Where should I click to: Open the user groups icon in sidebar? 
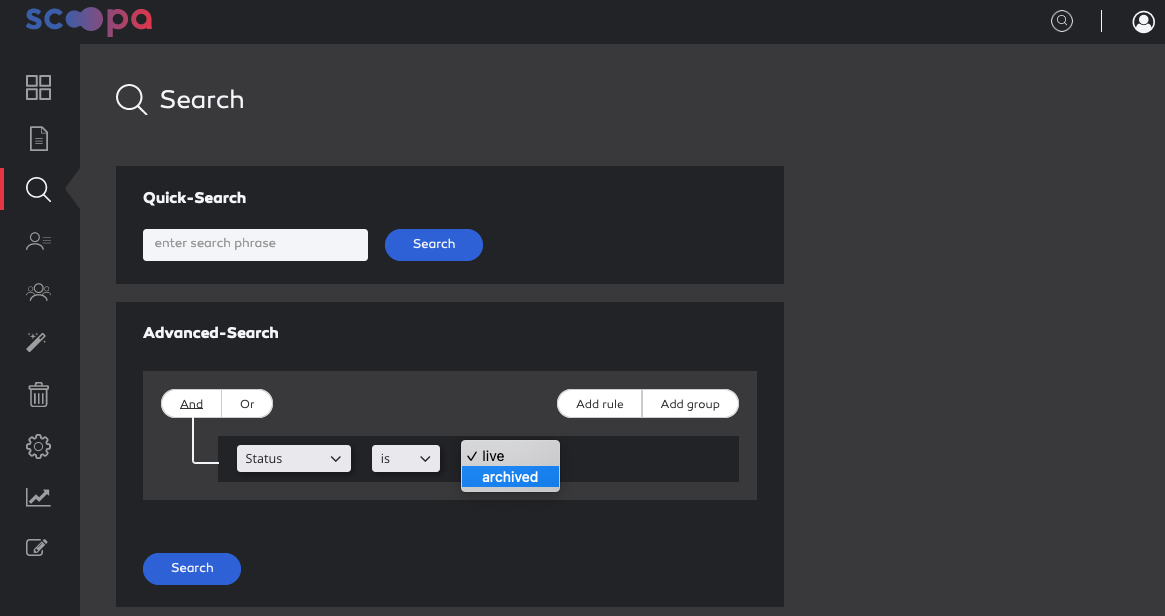pos(39,292)
